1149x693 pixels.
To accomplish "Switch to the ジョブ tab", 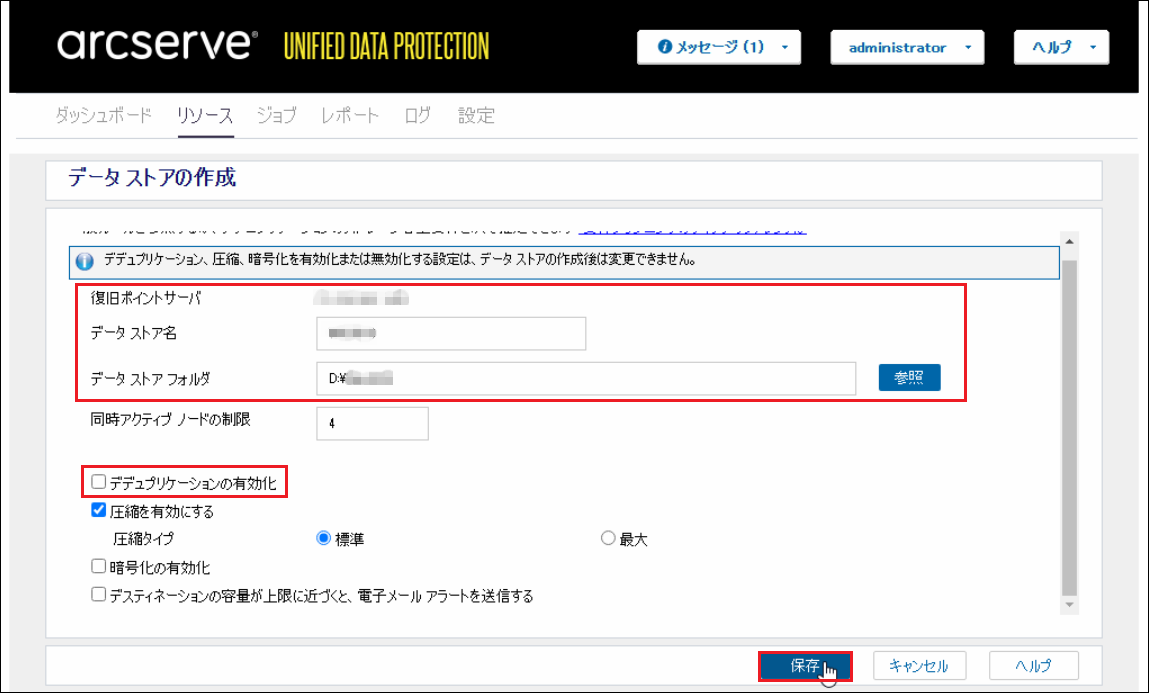I will 276,116.
